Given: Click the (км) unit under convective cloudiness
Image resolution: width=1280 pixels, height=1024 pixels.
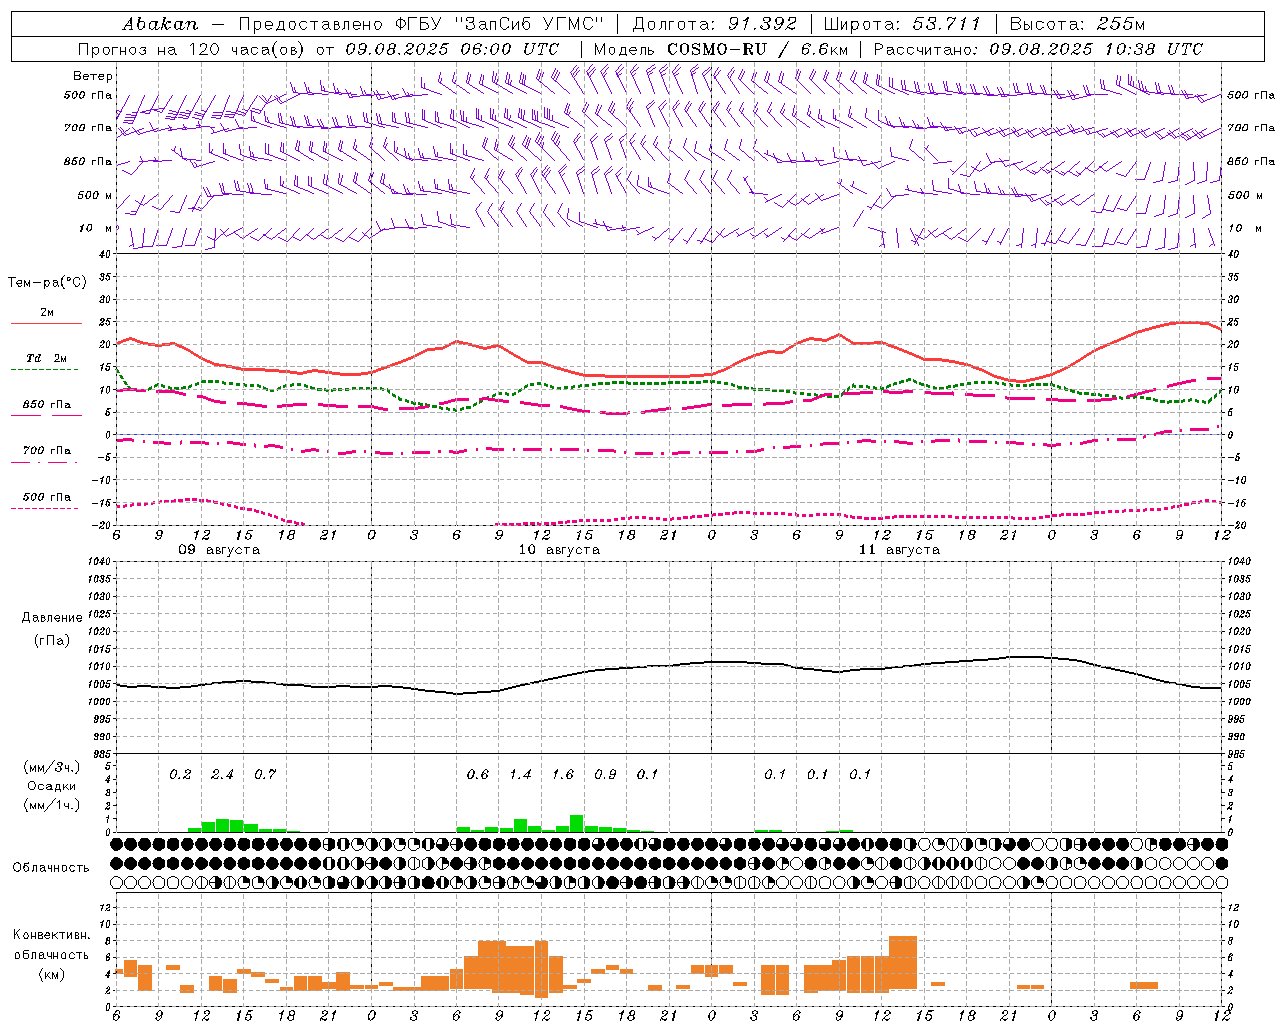Looking at the screenshot, I should pos(52,974).
